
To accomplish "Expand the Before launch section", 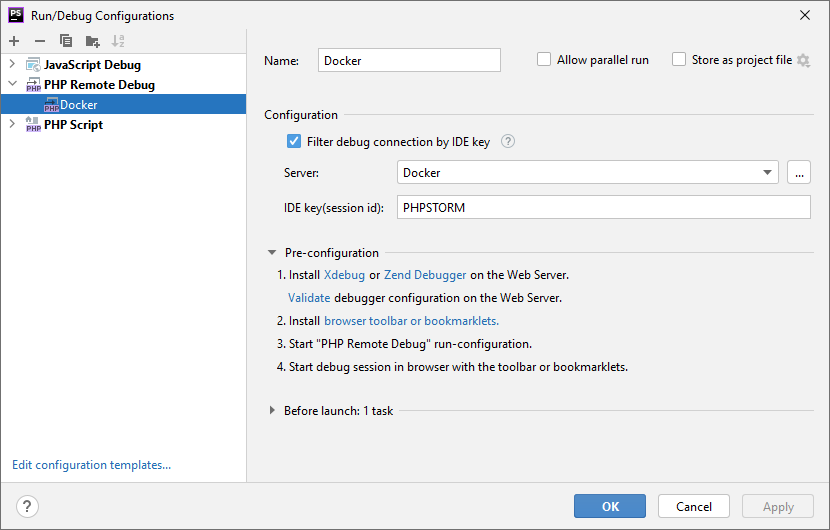I will click(272, 410).
